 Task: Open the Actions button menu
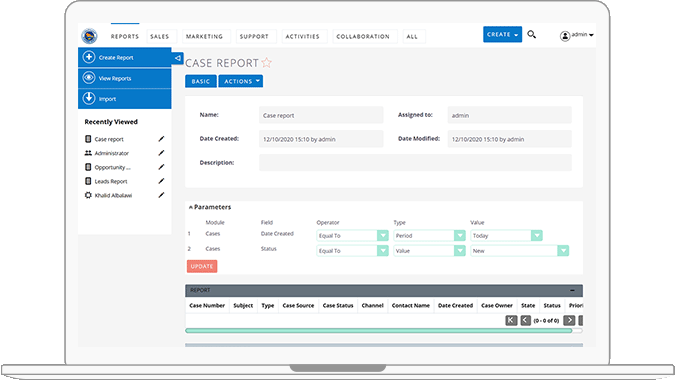coord(241,81)
